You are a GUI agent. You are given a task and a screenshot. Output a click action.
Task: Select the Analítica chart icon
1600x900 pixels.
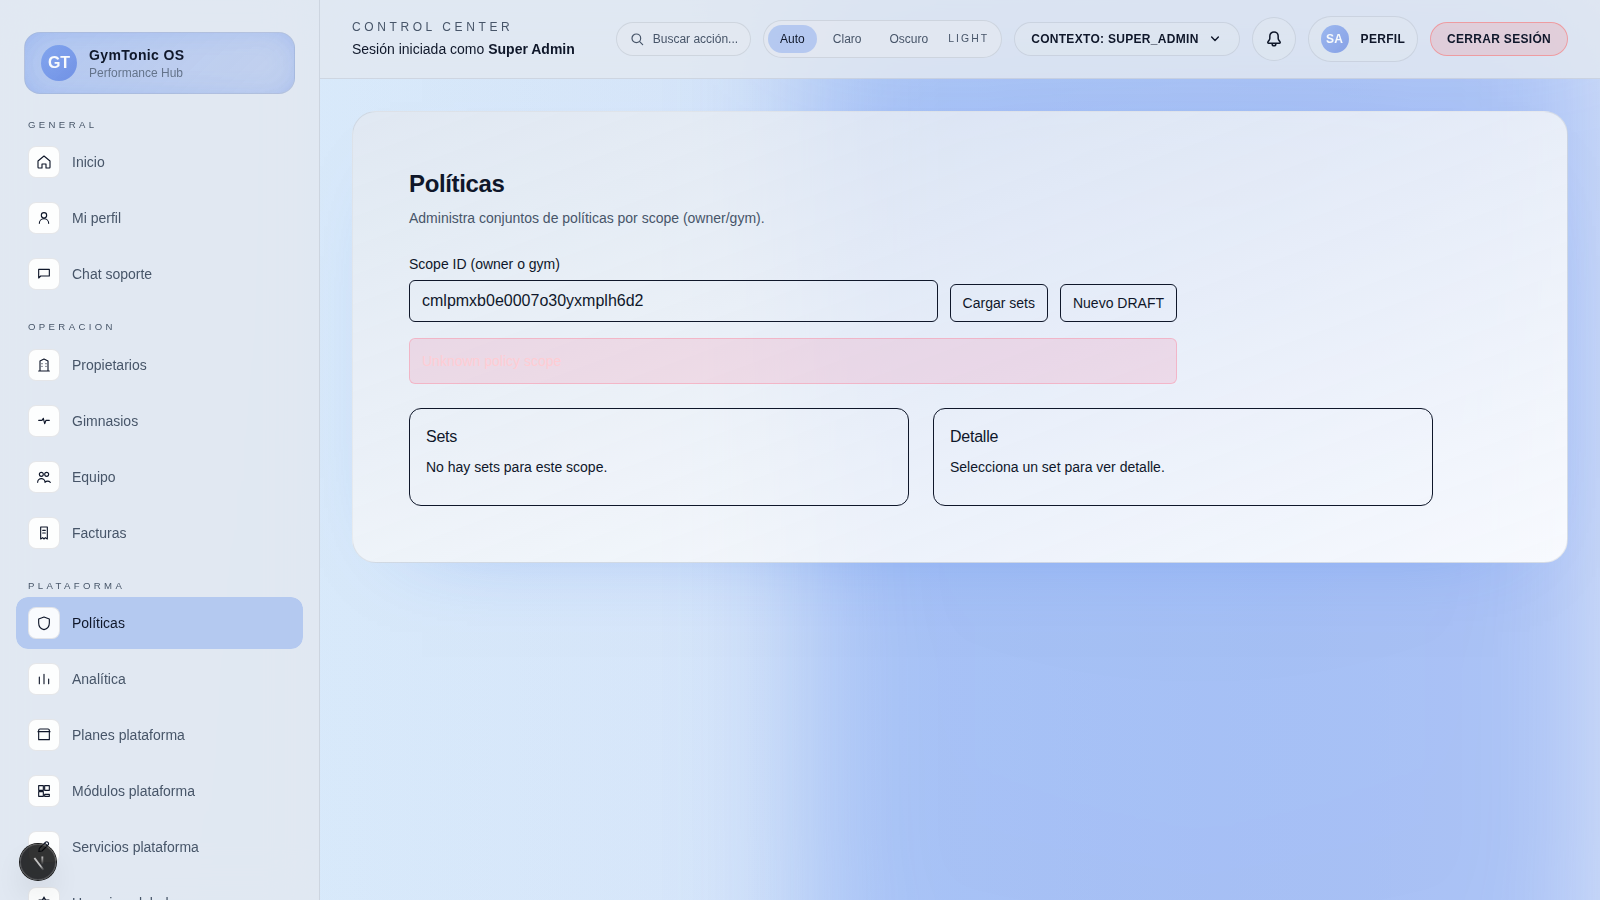tap(44, 678)
